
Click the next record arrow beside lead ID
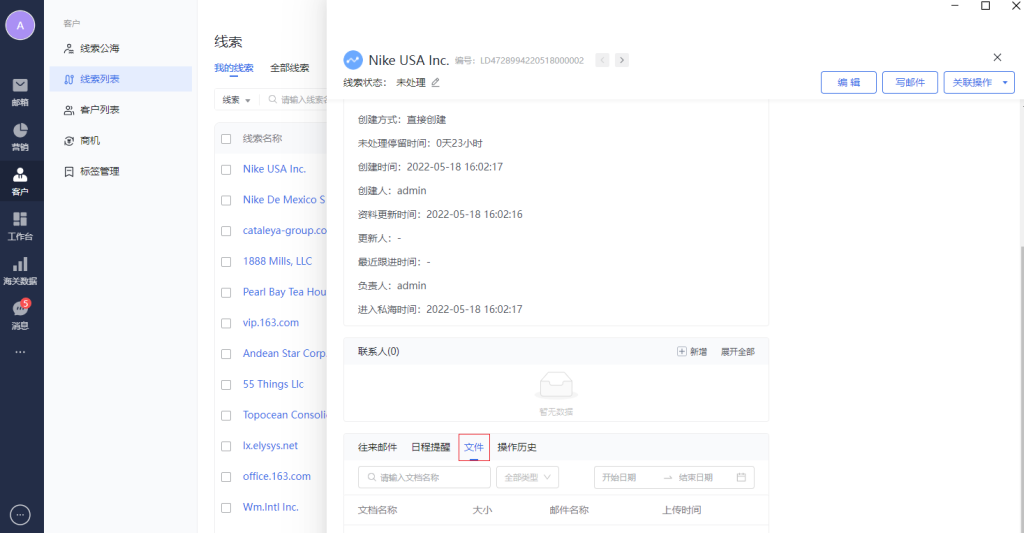(622, 60)
